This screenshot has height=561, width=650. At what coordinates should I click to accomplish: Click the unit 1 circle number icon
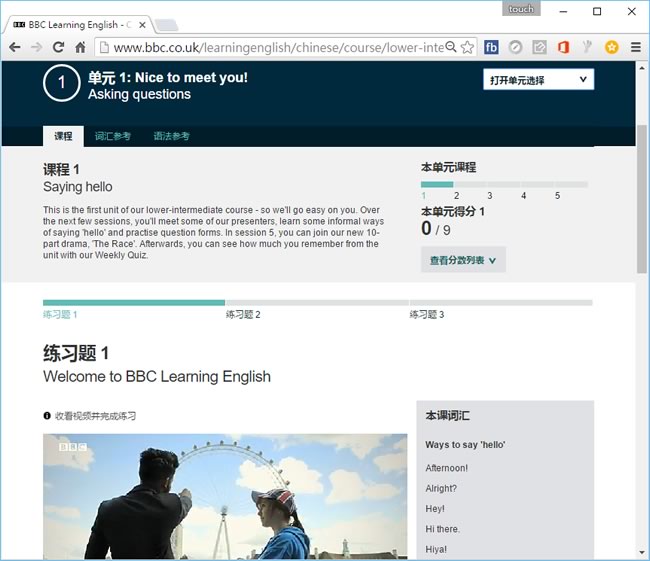[61, 83]
